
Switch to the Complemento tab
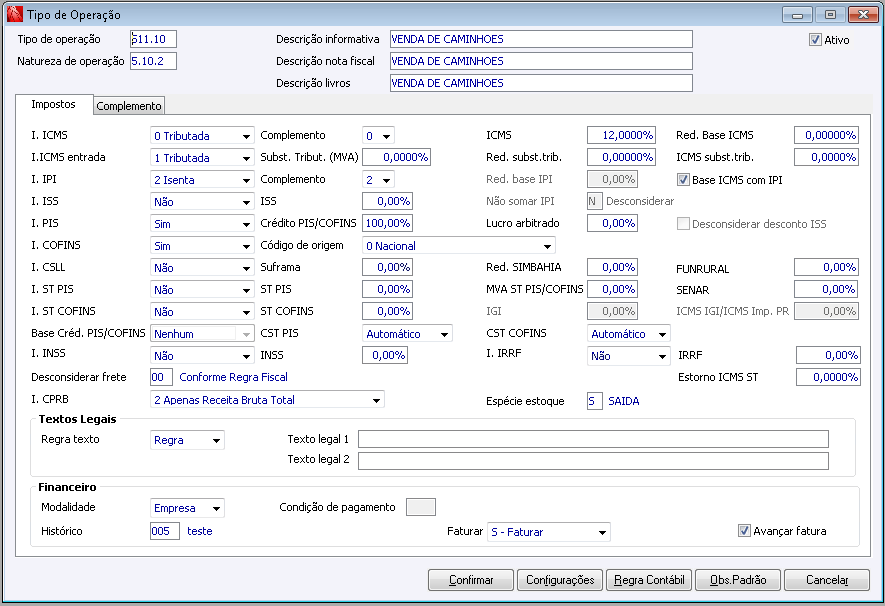tap(129, 106)
